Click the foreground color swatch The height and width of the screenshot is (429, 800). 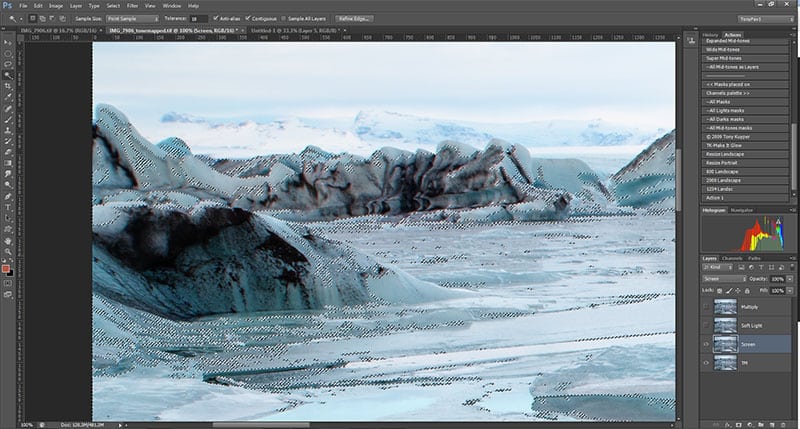point(6,268)
